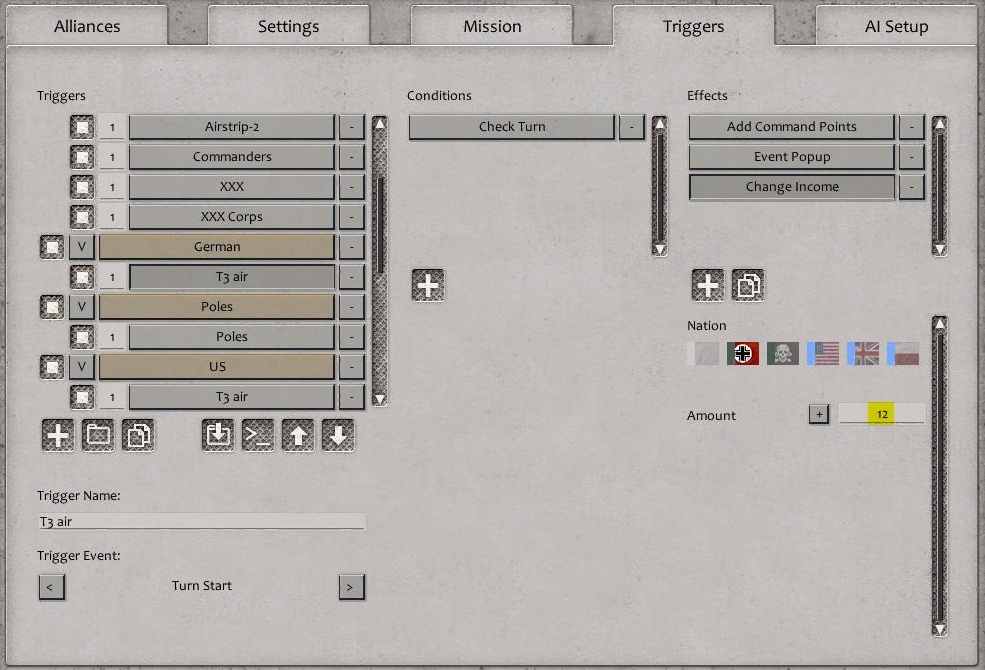Remove the US folder with minus button
The height and width of the screenshot is (670, 985).
352,367
